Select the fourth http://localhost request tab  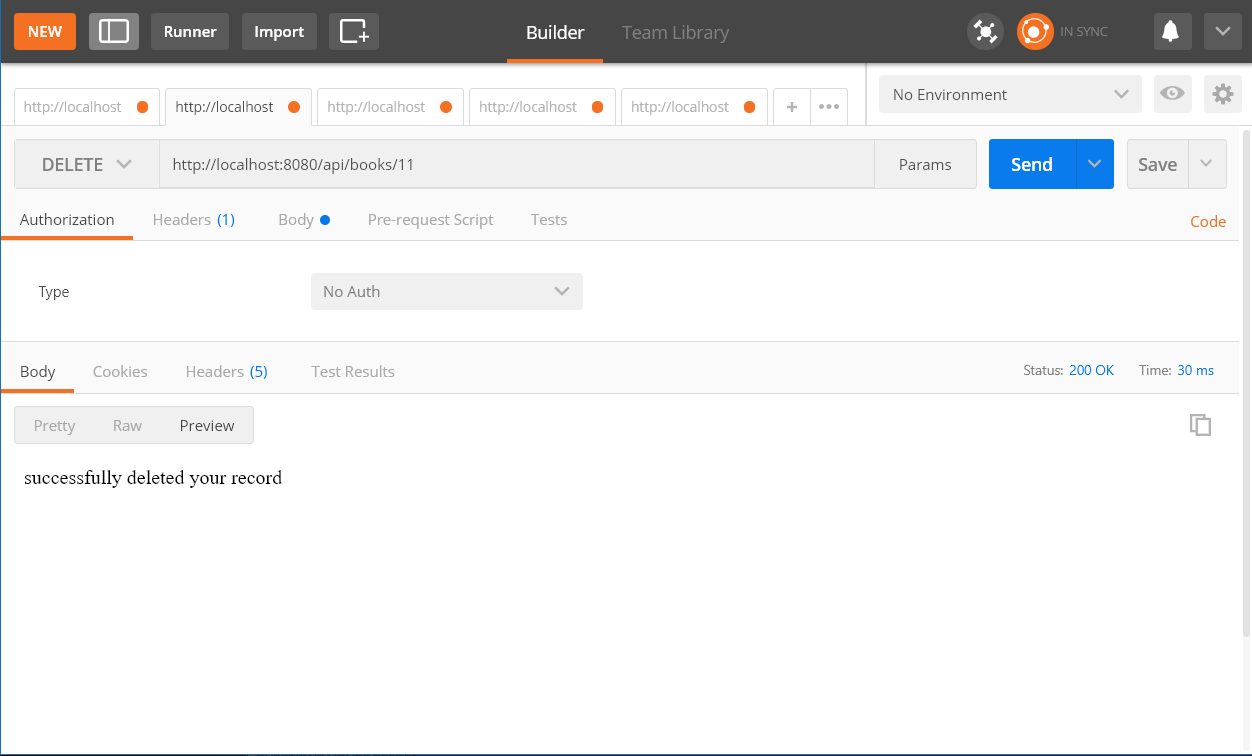pyautogui.click(x=542, y=107)
